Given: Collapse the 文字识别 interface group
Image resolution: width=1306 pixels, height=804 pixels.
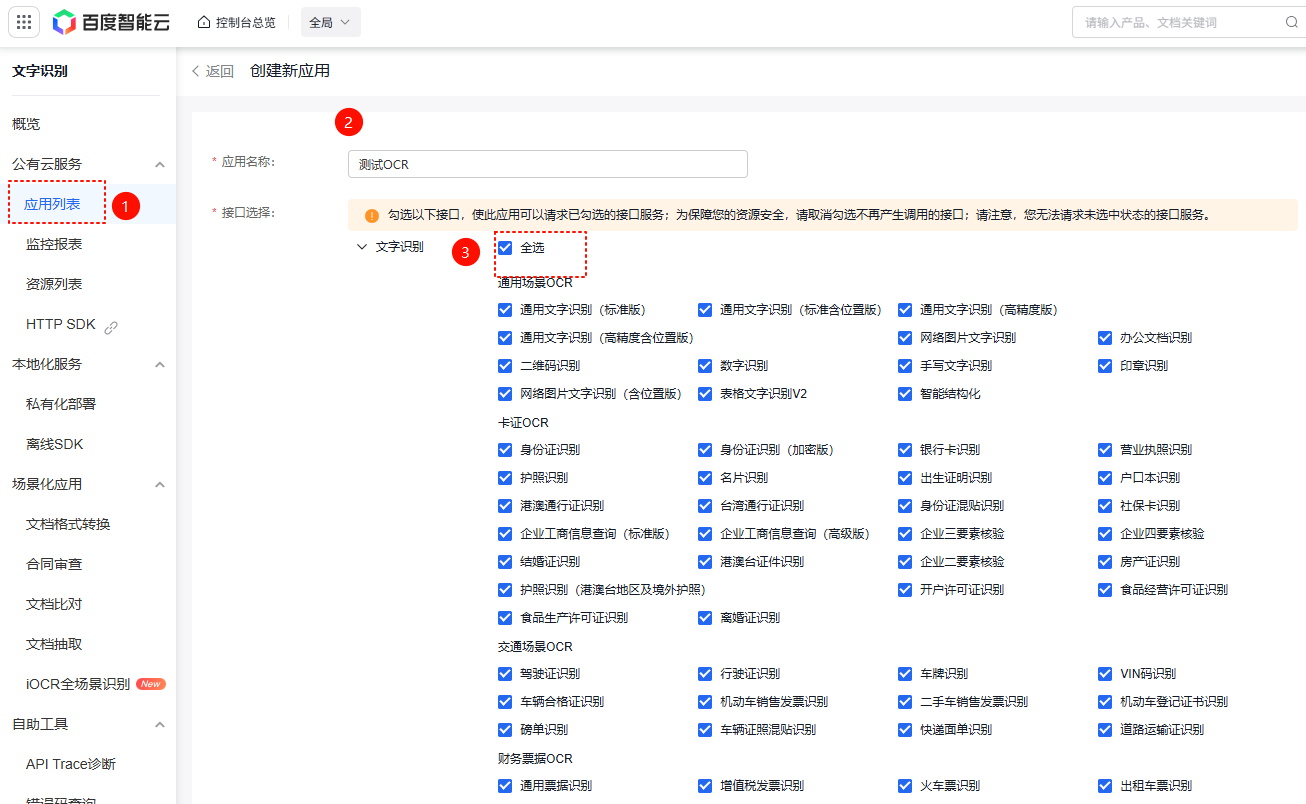Looking at the screenshot, I should [x=362, y=247].
